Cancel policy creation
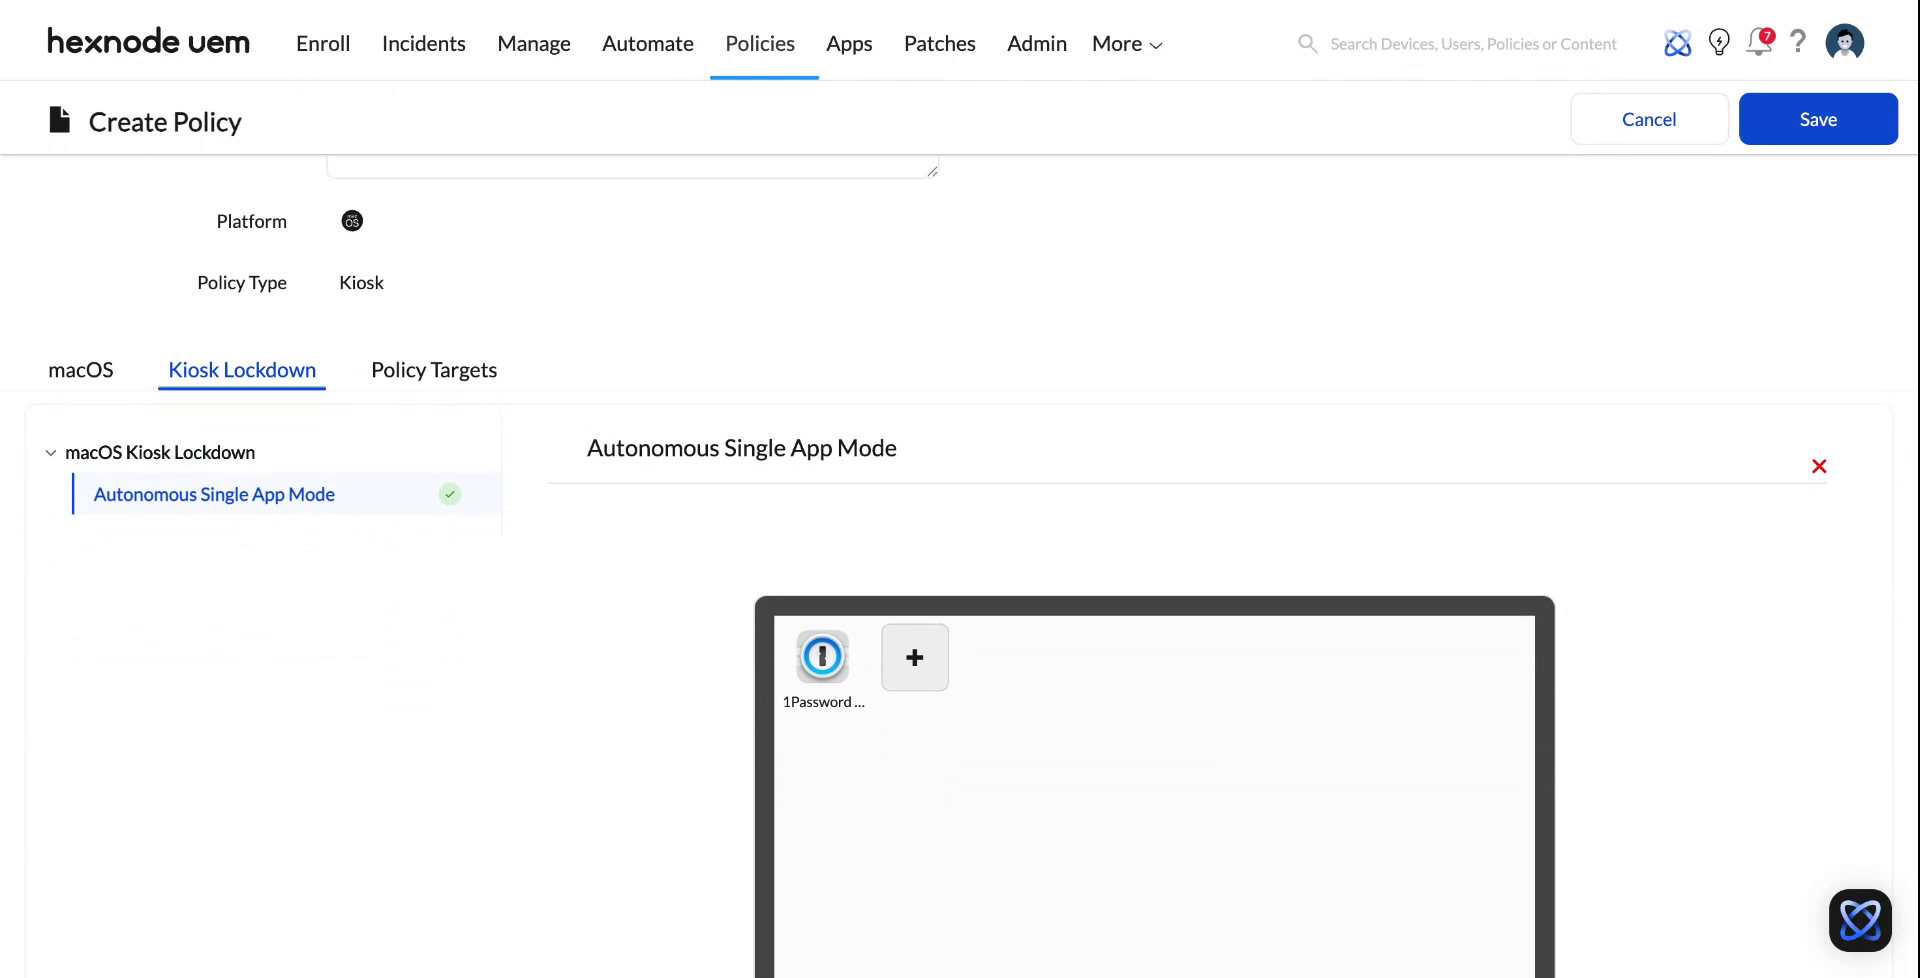Image resolution: width=1920 pixels, height=978 pixels. tap(1648, 118)
